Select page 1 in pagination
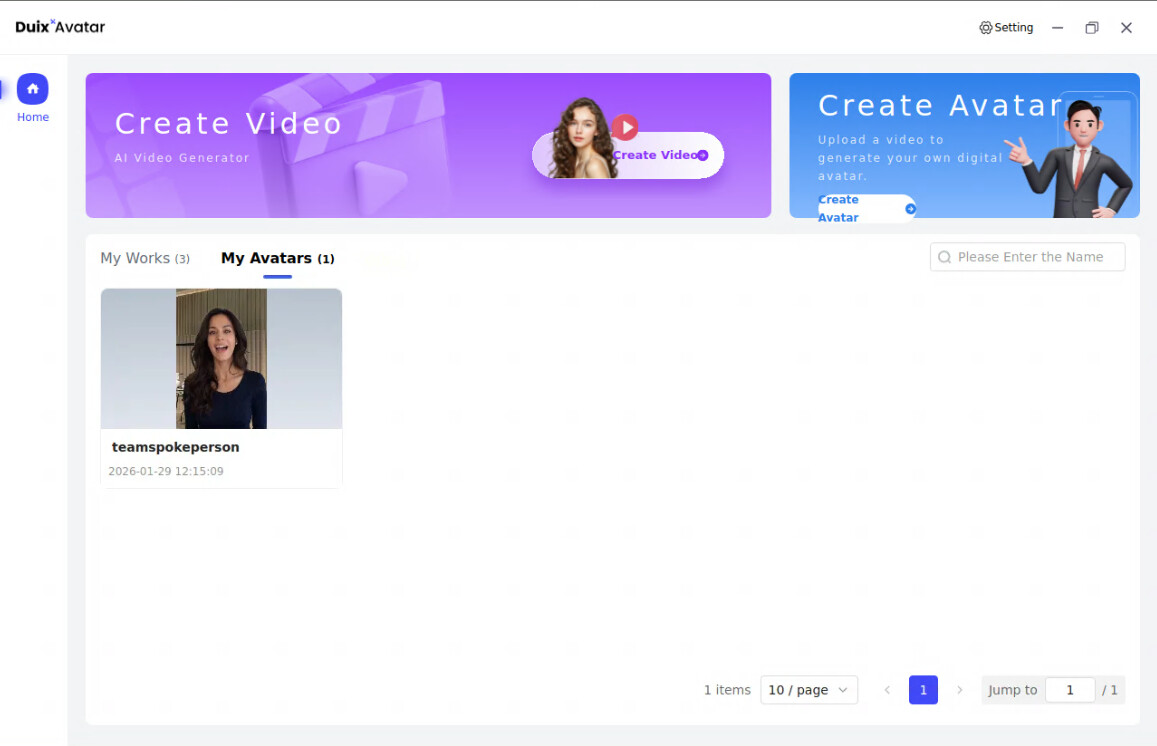1157x746 pixels. [923, 690]
